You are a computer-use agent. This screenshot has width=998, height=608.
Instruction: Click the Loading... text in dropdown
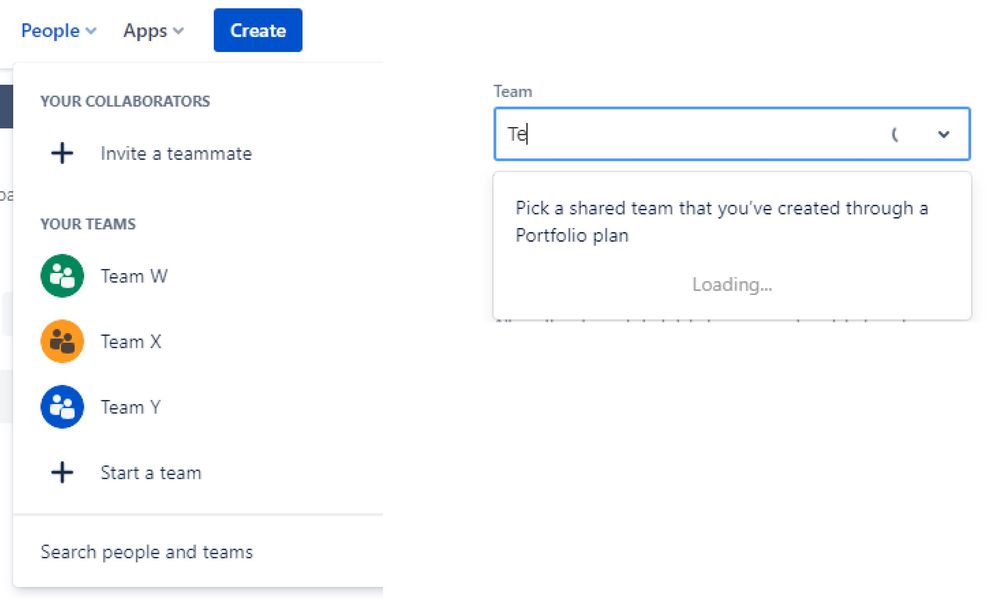pyautogui.click(x=732, y=285)
